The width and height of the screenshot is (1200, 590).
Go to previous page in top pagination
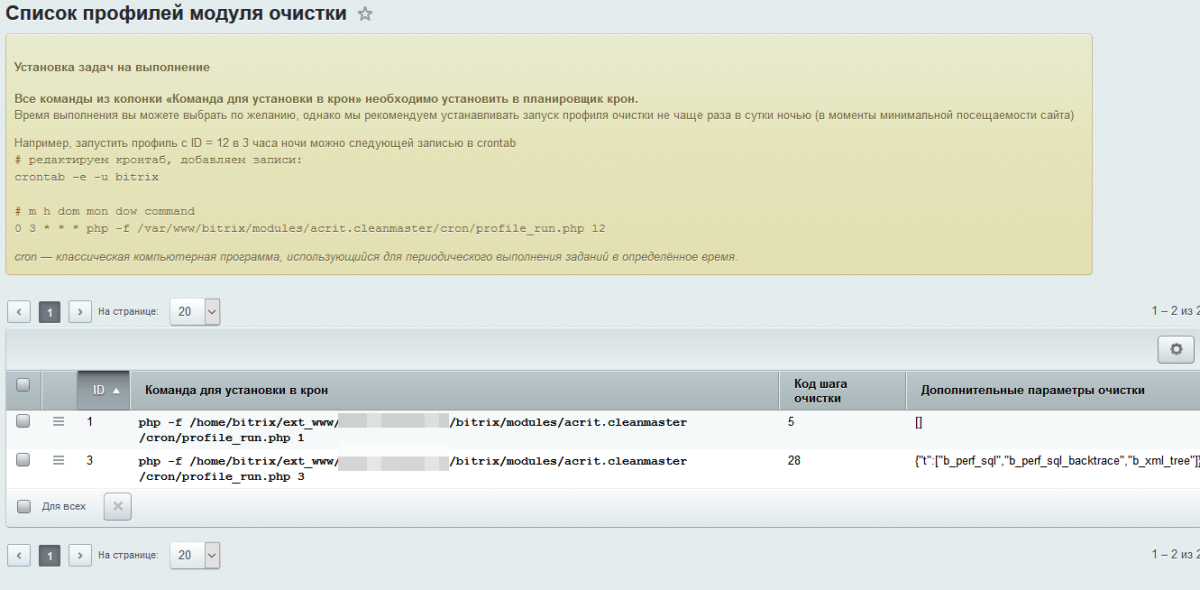(20, 312)
